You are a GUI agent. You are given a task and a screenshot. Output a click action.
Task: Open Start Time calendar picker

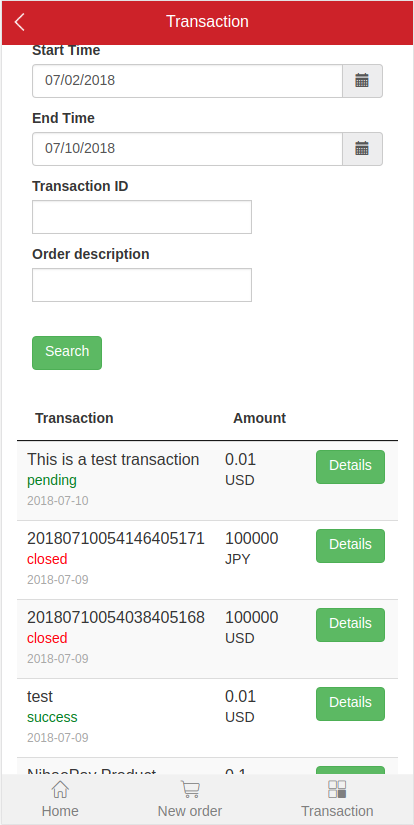[362, 81]
